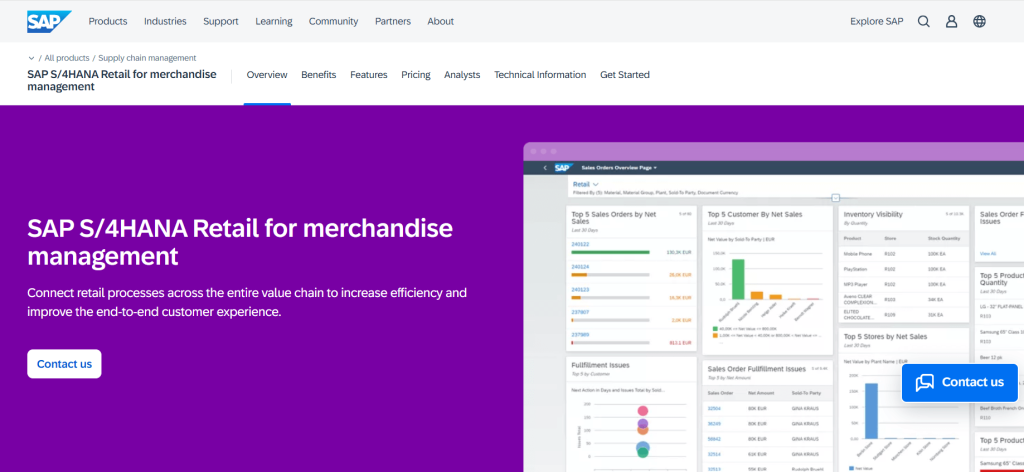Click back arrow in dashboard preview header
Viewport: 1024px width, 472px height.
545,168
